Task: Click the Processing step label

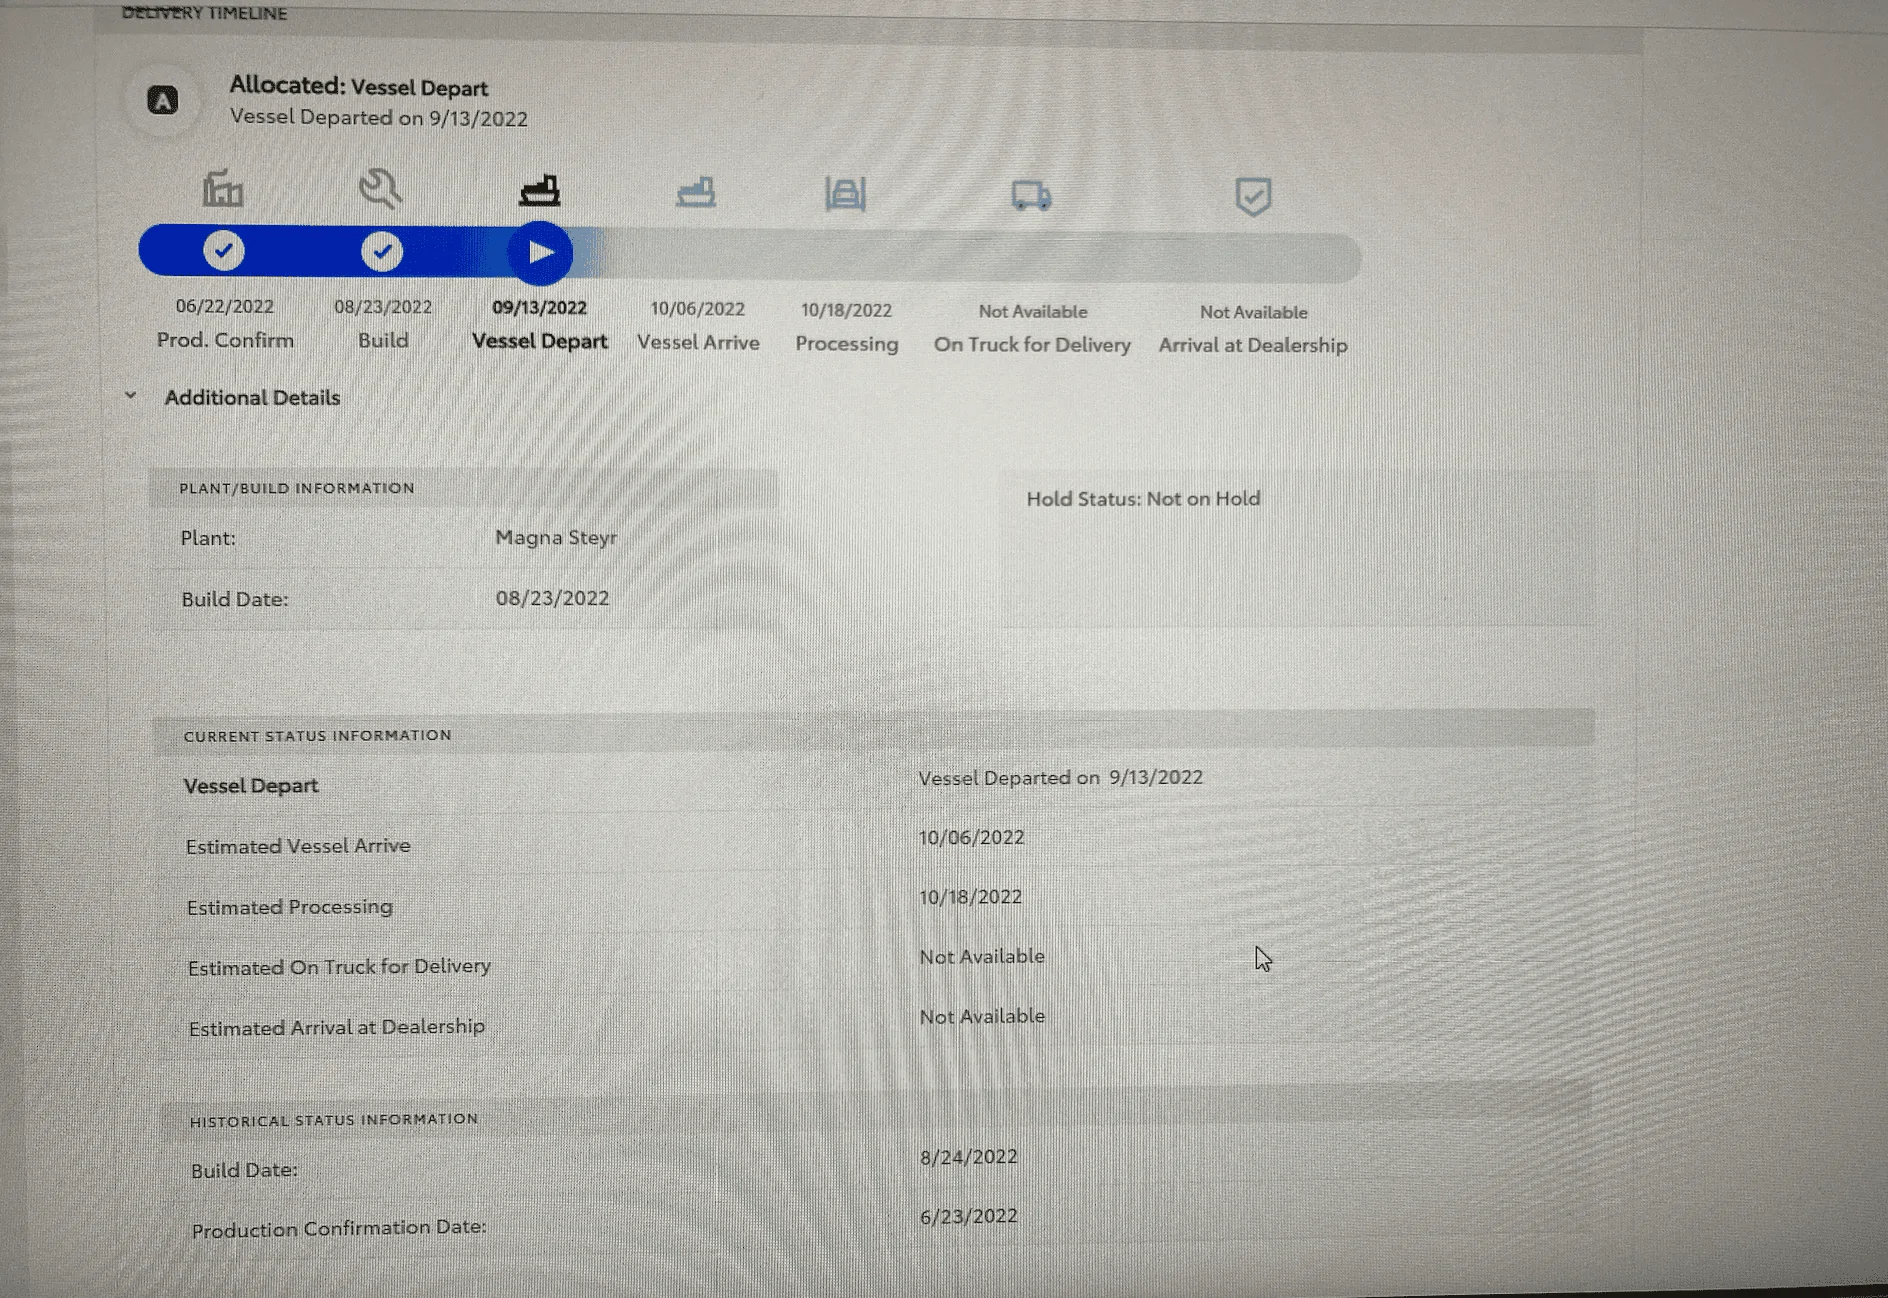Action: [x=847, y=344]
